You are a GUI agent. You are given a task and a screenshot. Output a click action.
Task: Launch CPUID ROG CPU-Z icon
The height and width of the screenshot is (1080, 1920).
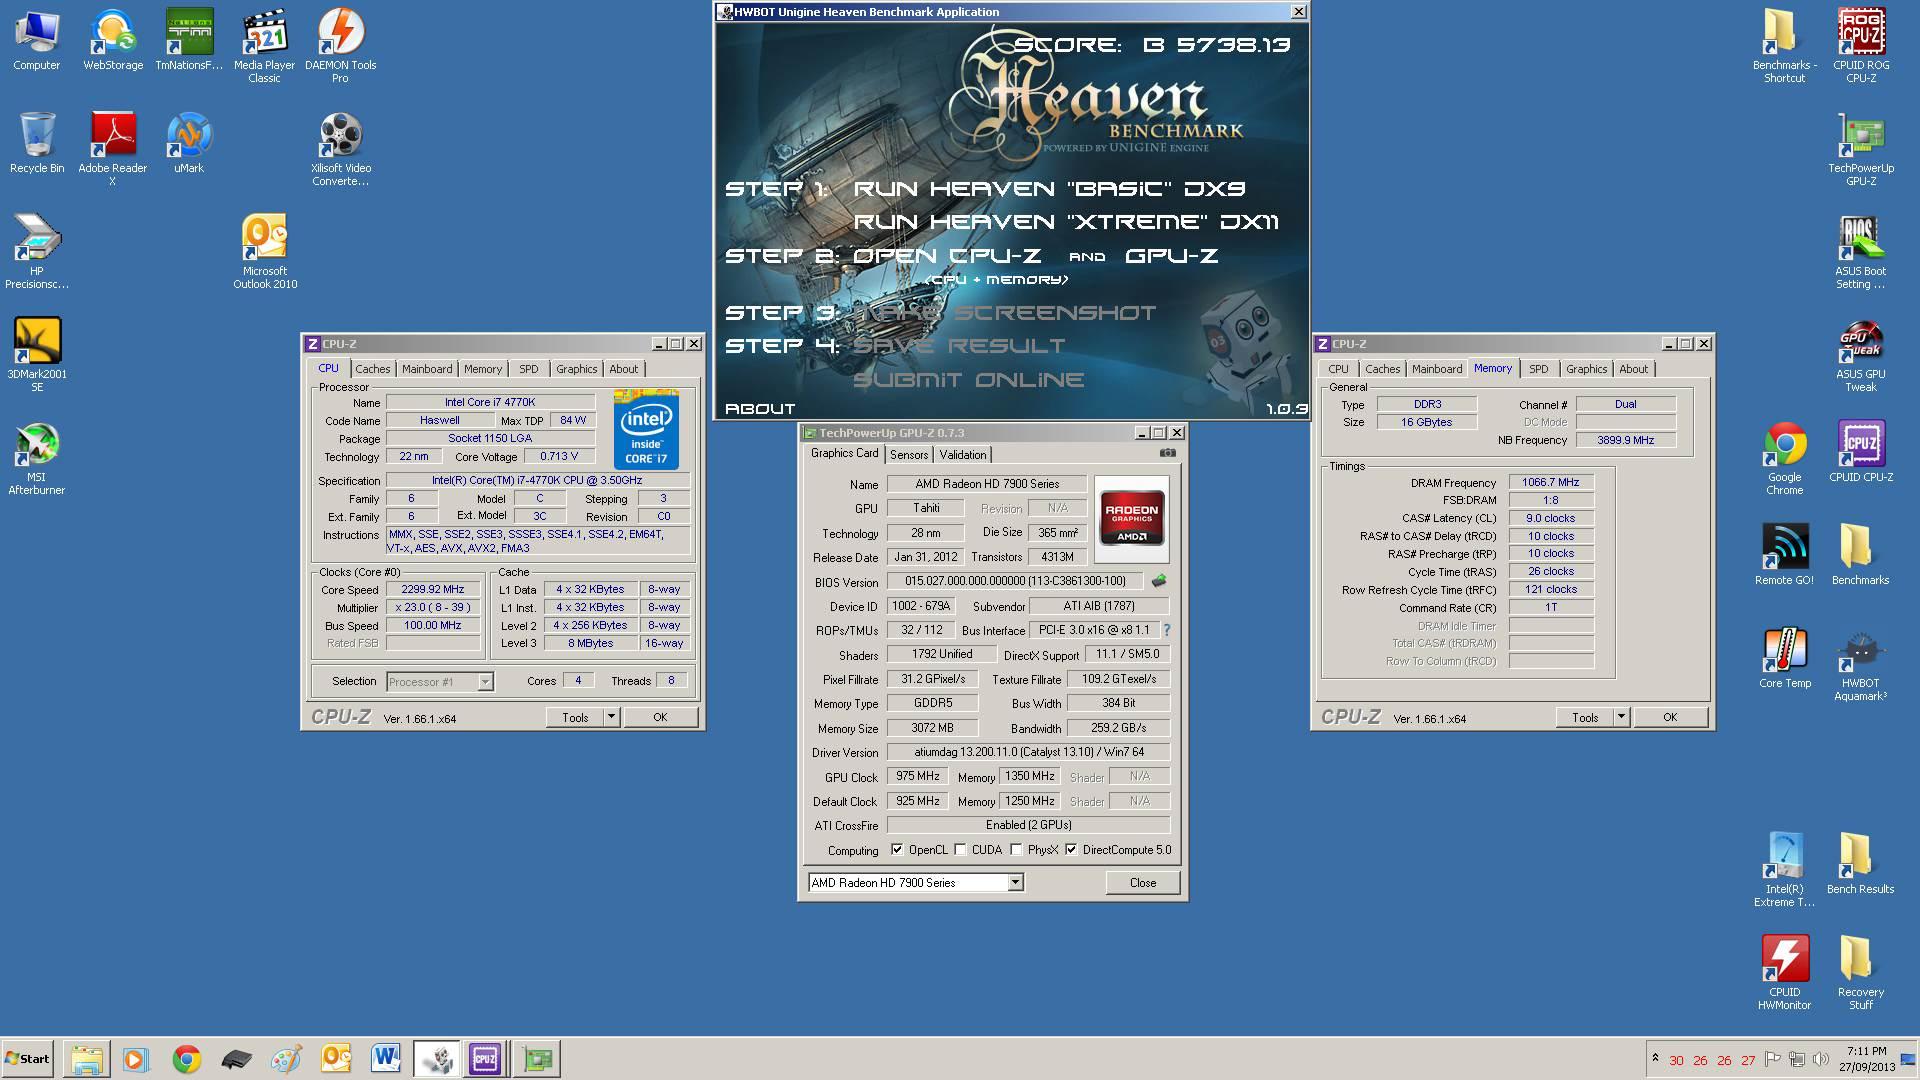tap(1860, 47)
